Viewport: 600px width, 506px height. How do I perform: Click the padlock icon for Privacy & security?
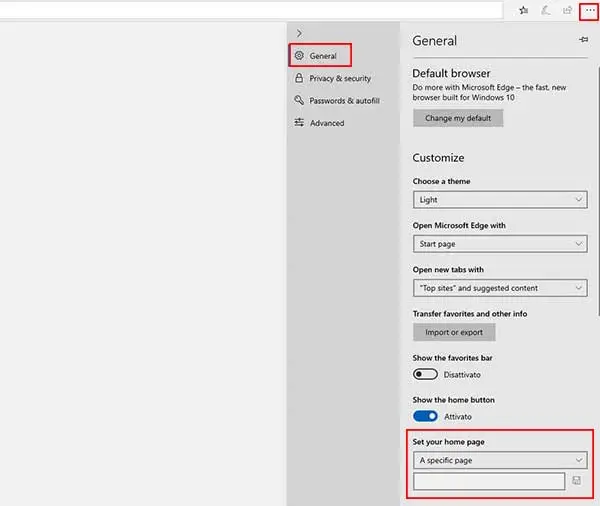click(299, 78)
